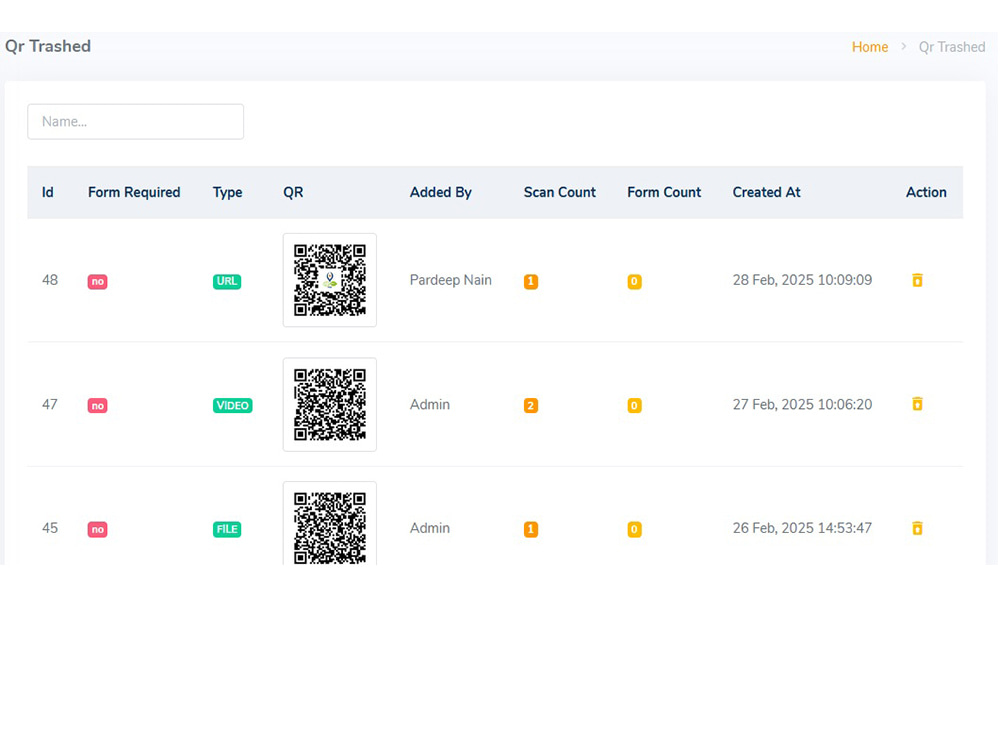
Task: Click the Added By column header
Action: click(x=441, y=192)
